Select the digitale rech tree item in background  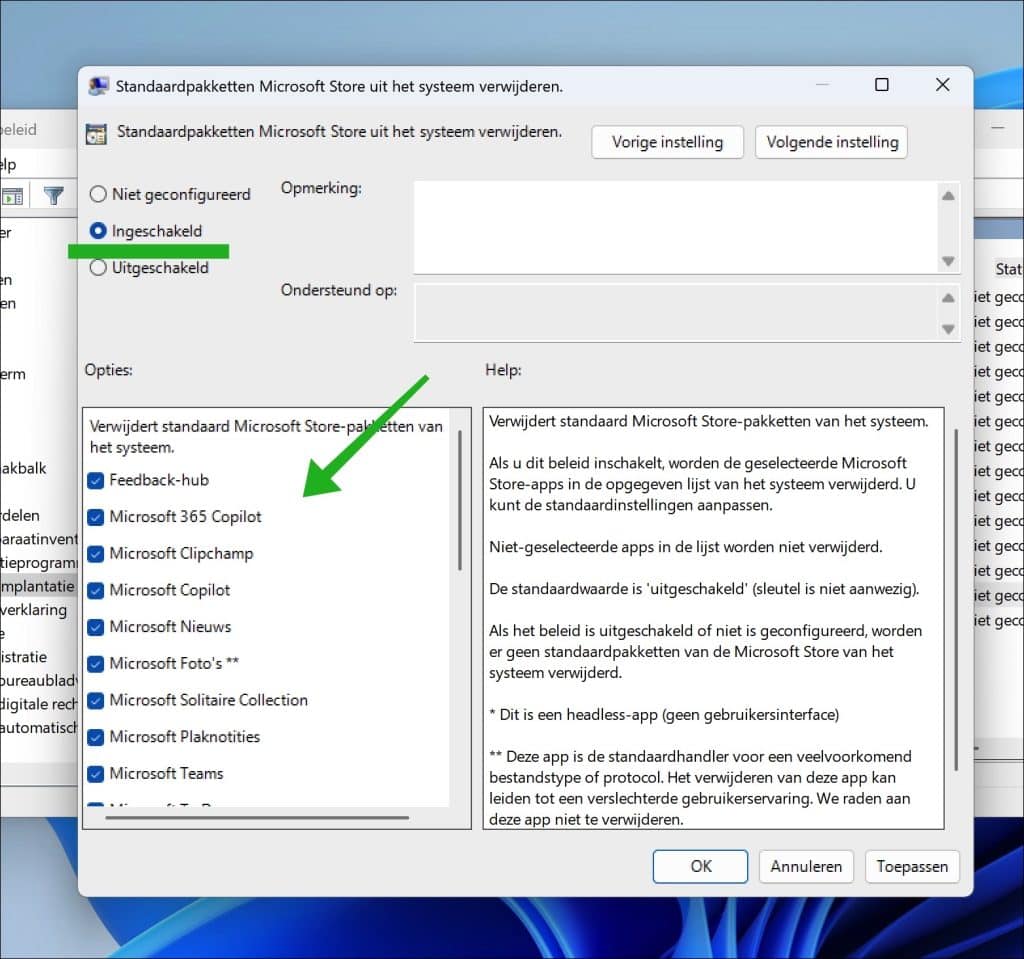[39, 704]
